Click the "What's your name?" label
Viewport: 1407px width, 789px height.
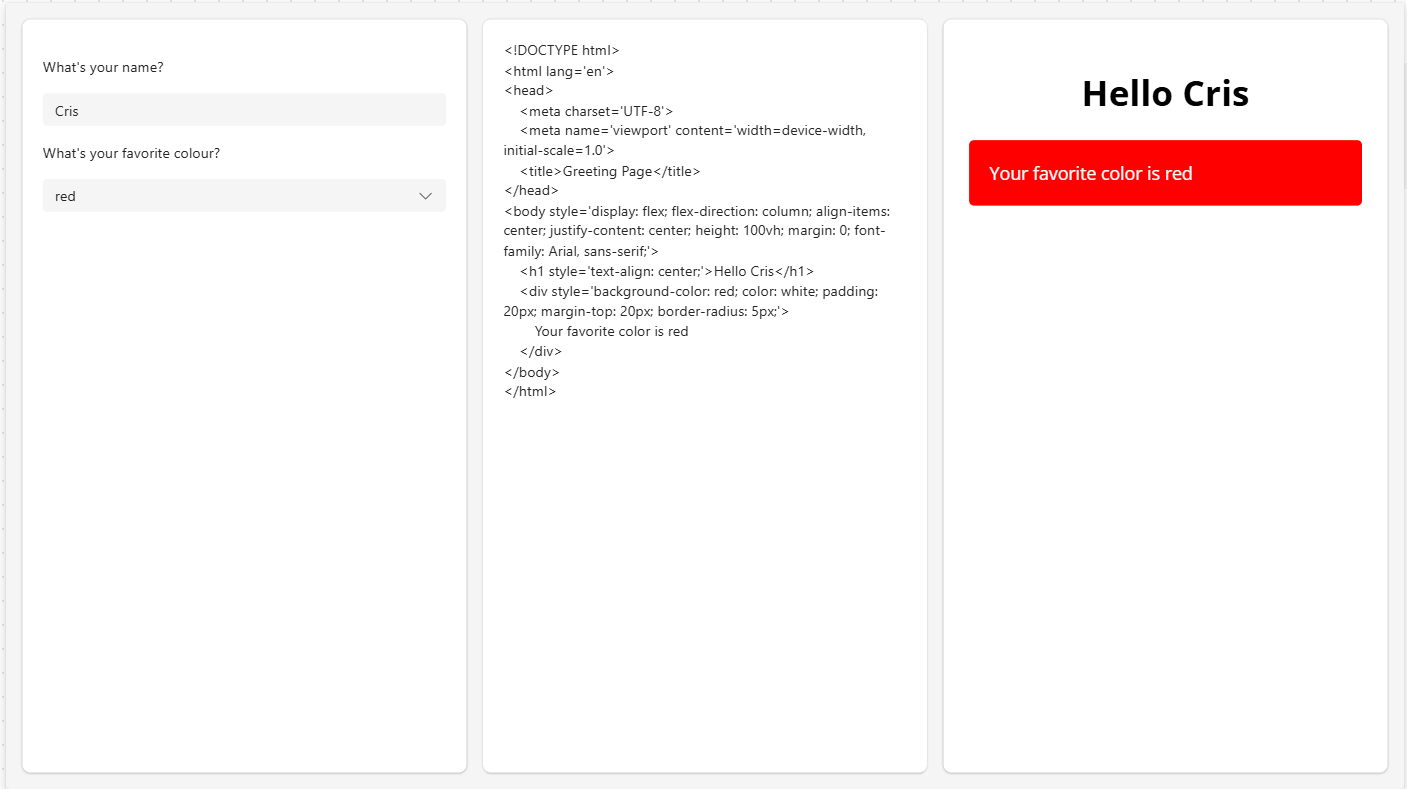(103, 67)
